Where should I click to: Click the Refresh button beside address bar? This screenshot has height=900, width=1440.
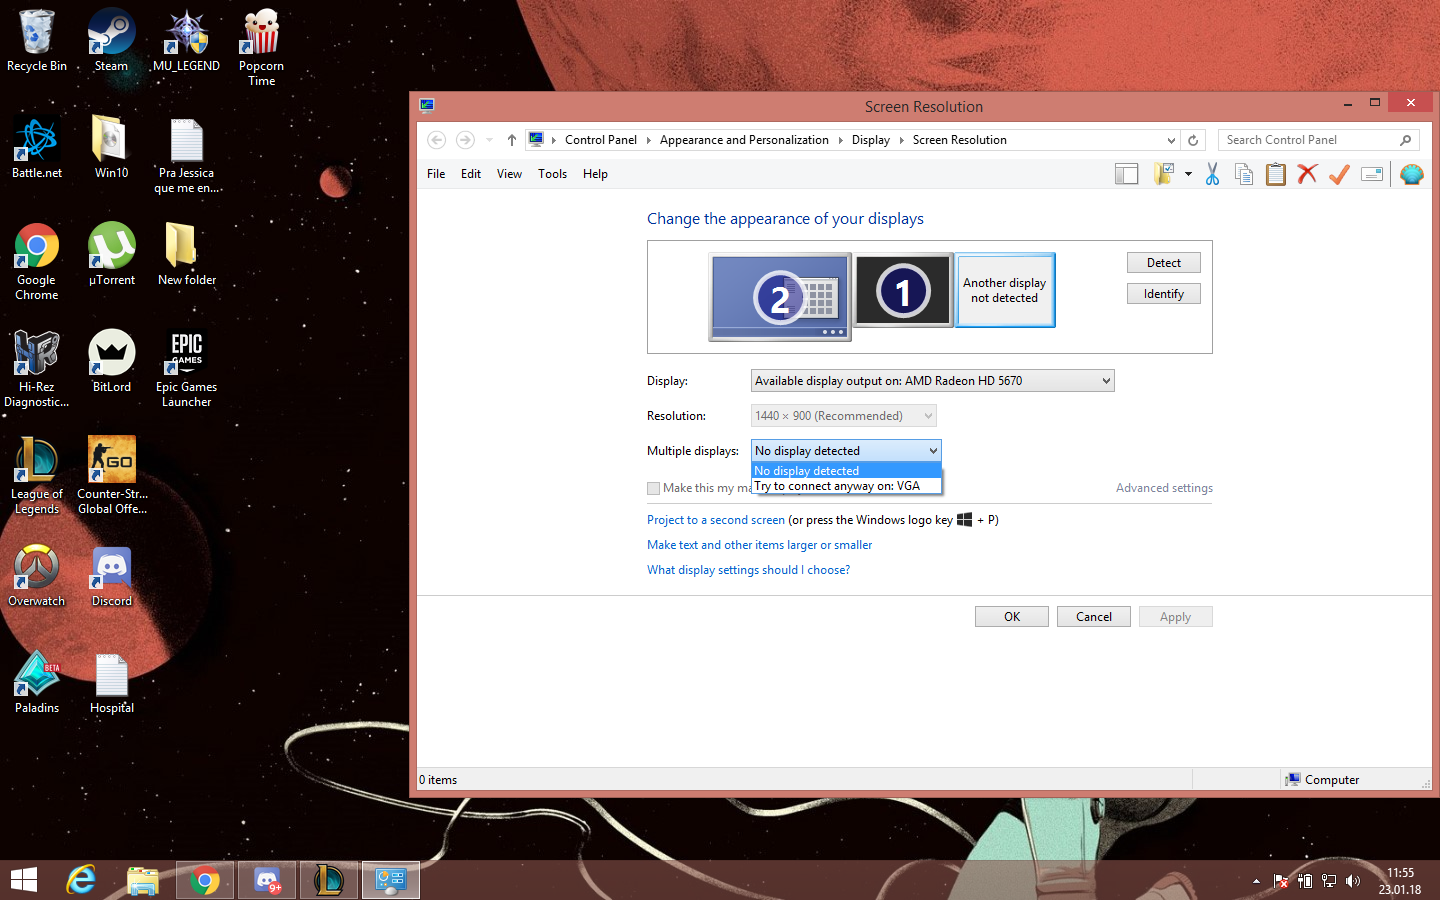click(1193, 140)
